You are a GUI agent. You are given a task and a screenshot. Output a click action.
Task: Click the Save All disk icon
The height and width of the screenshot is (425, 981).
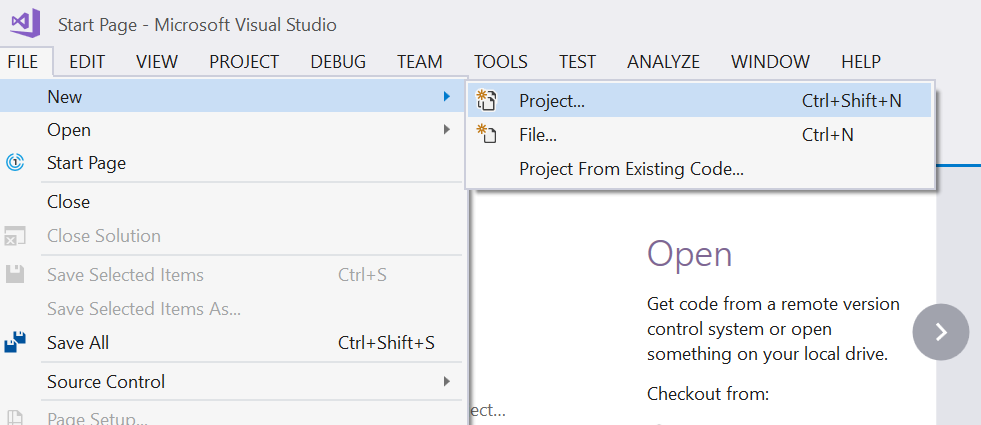pyautogui.click(x=15, y=342)
